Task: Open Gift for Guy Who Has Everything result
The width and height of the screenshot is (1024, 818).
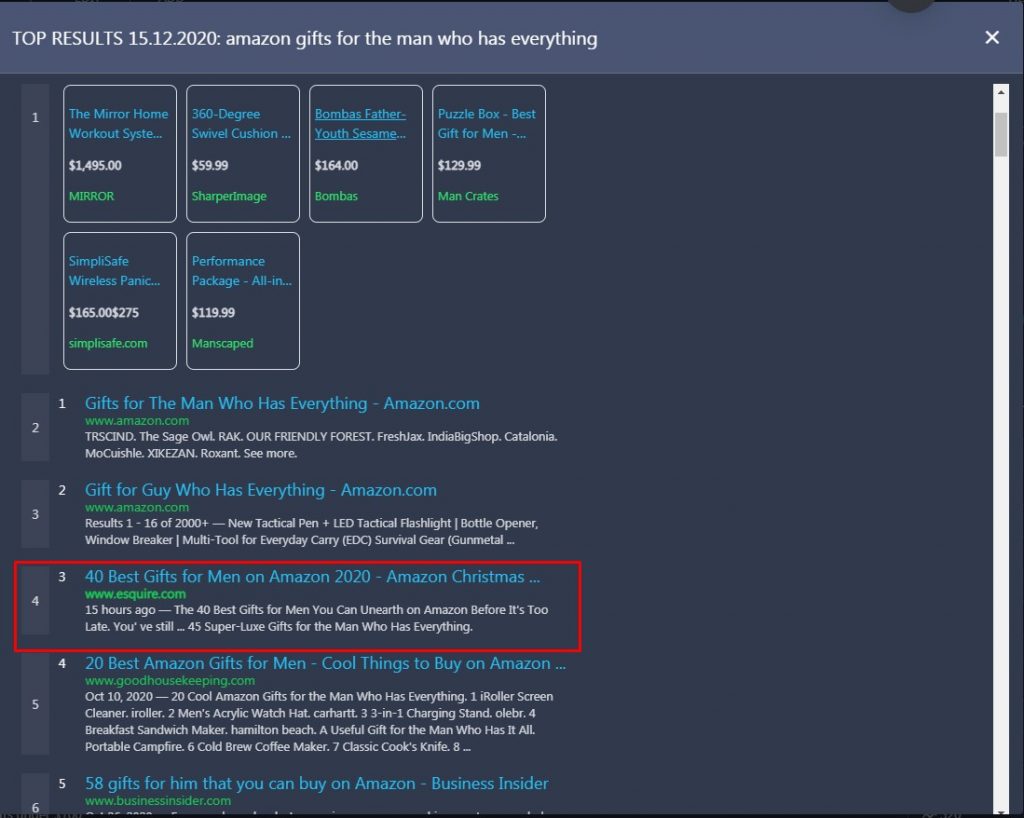Action: (x=261, y=490)
